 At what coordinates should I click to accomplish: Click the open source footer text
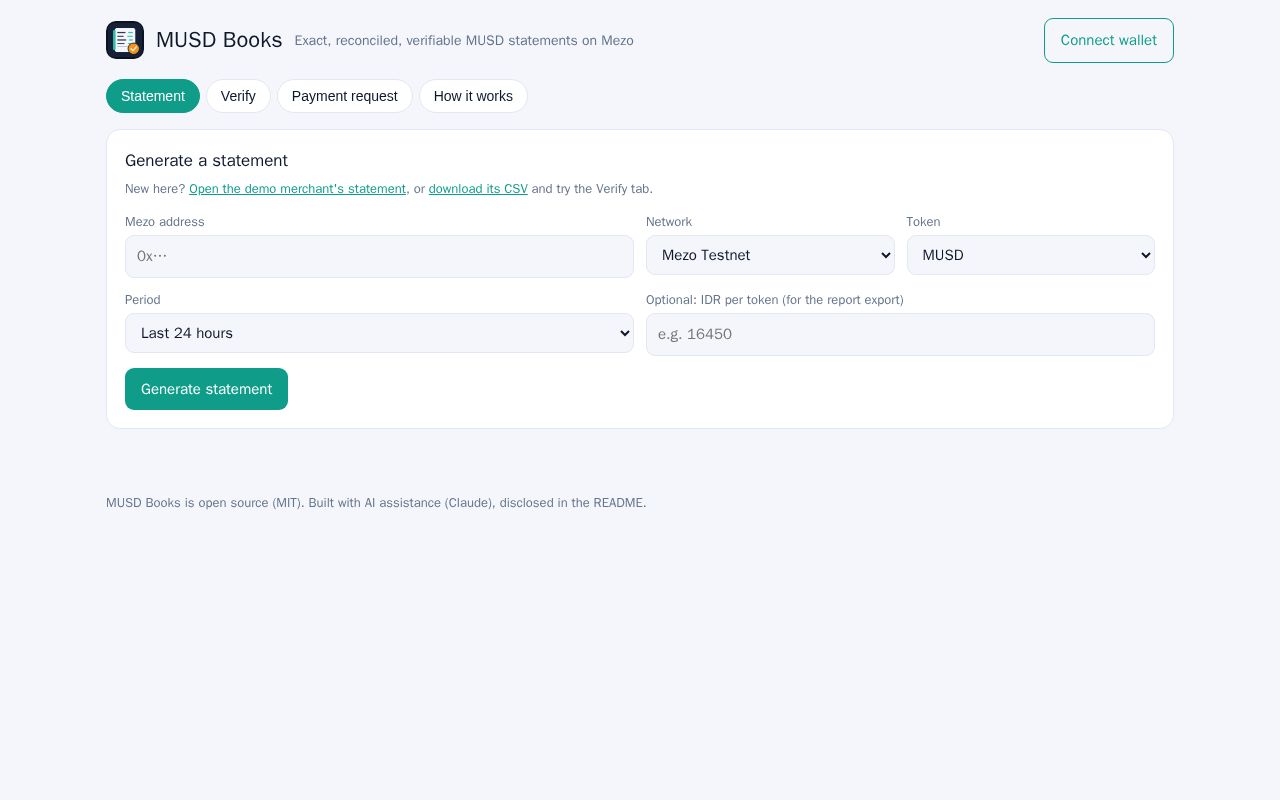tap(376, 503)
